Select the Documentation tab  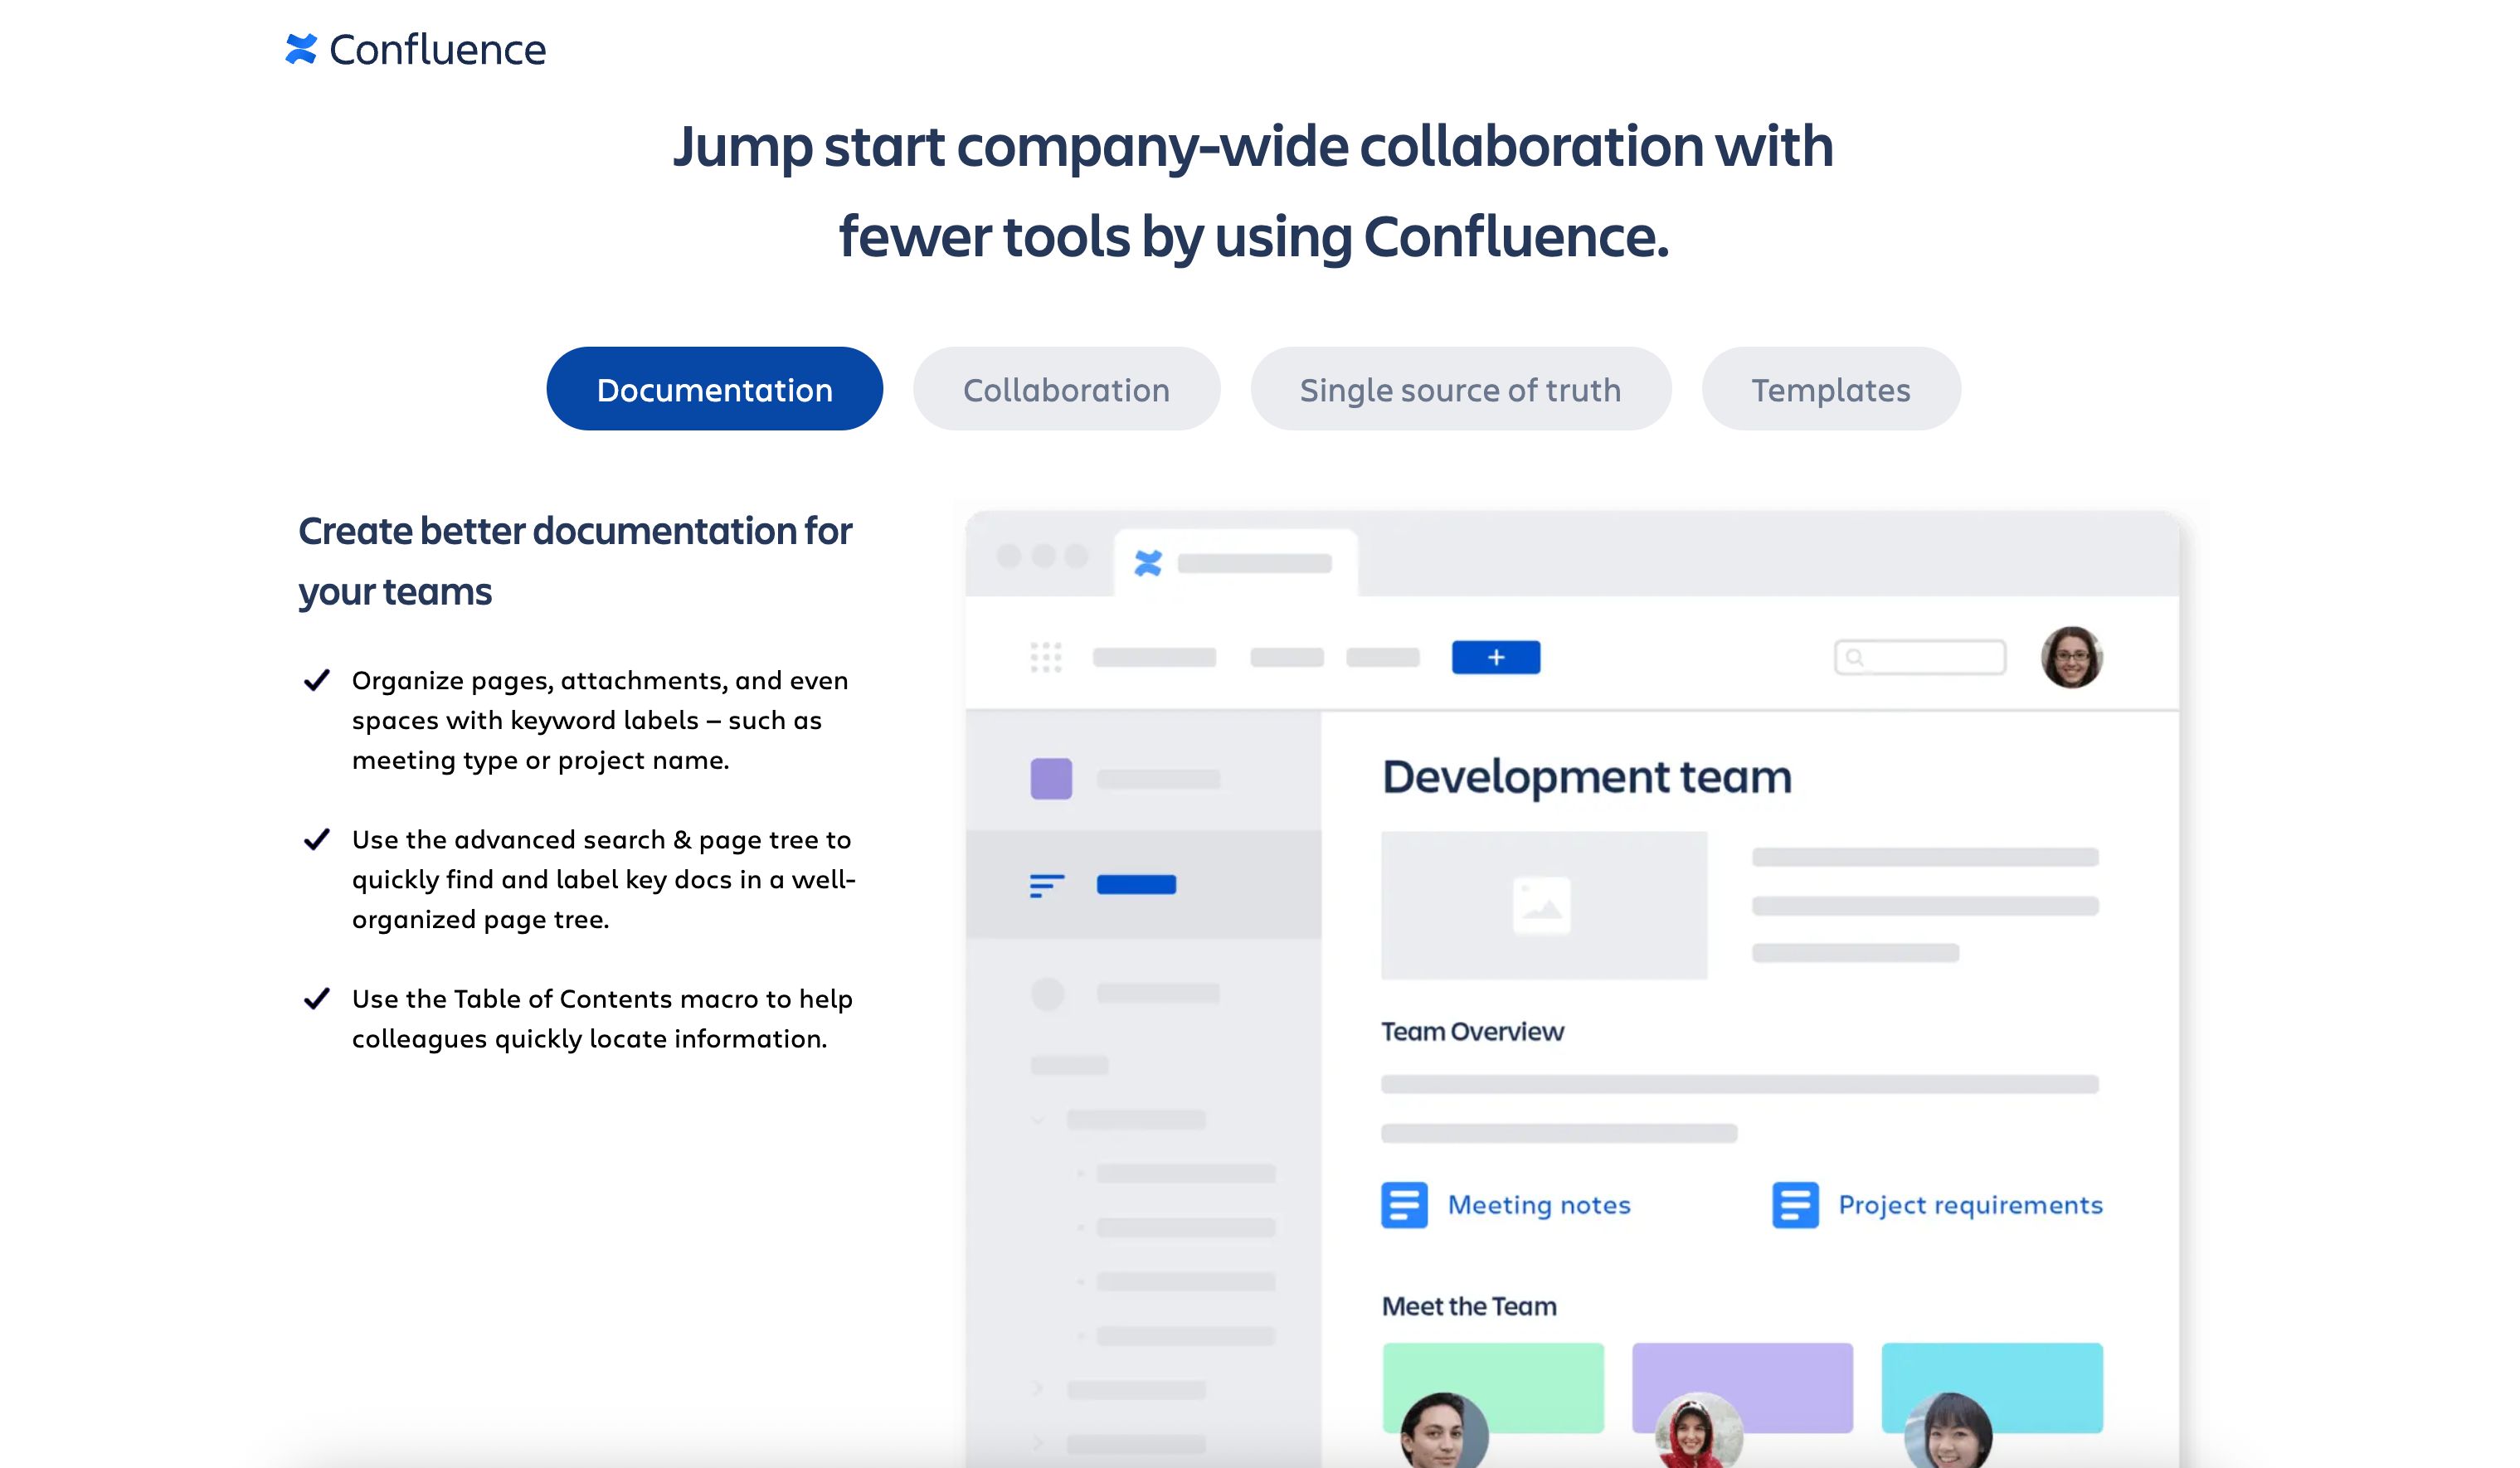click(714, 390)
